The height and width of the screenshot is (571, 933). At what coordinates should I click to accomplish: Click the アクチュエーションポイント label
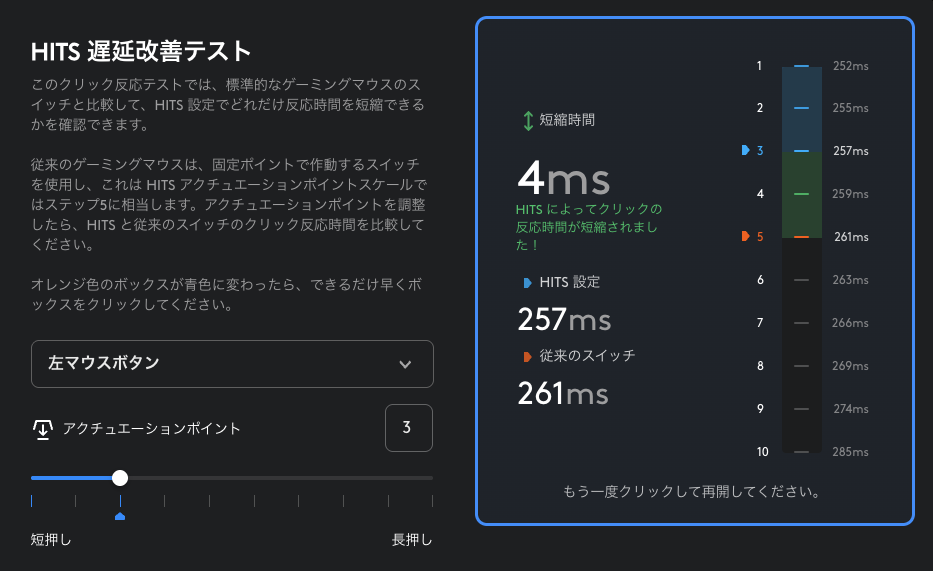152,428
